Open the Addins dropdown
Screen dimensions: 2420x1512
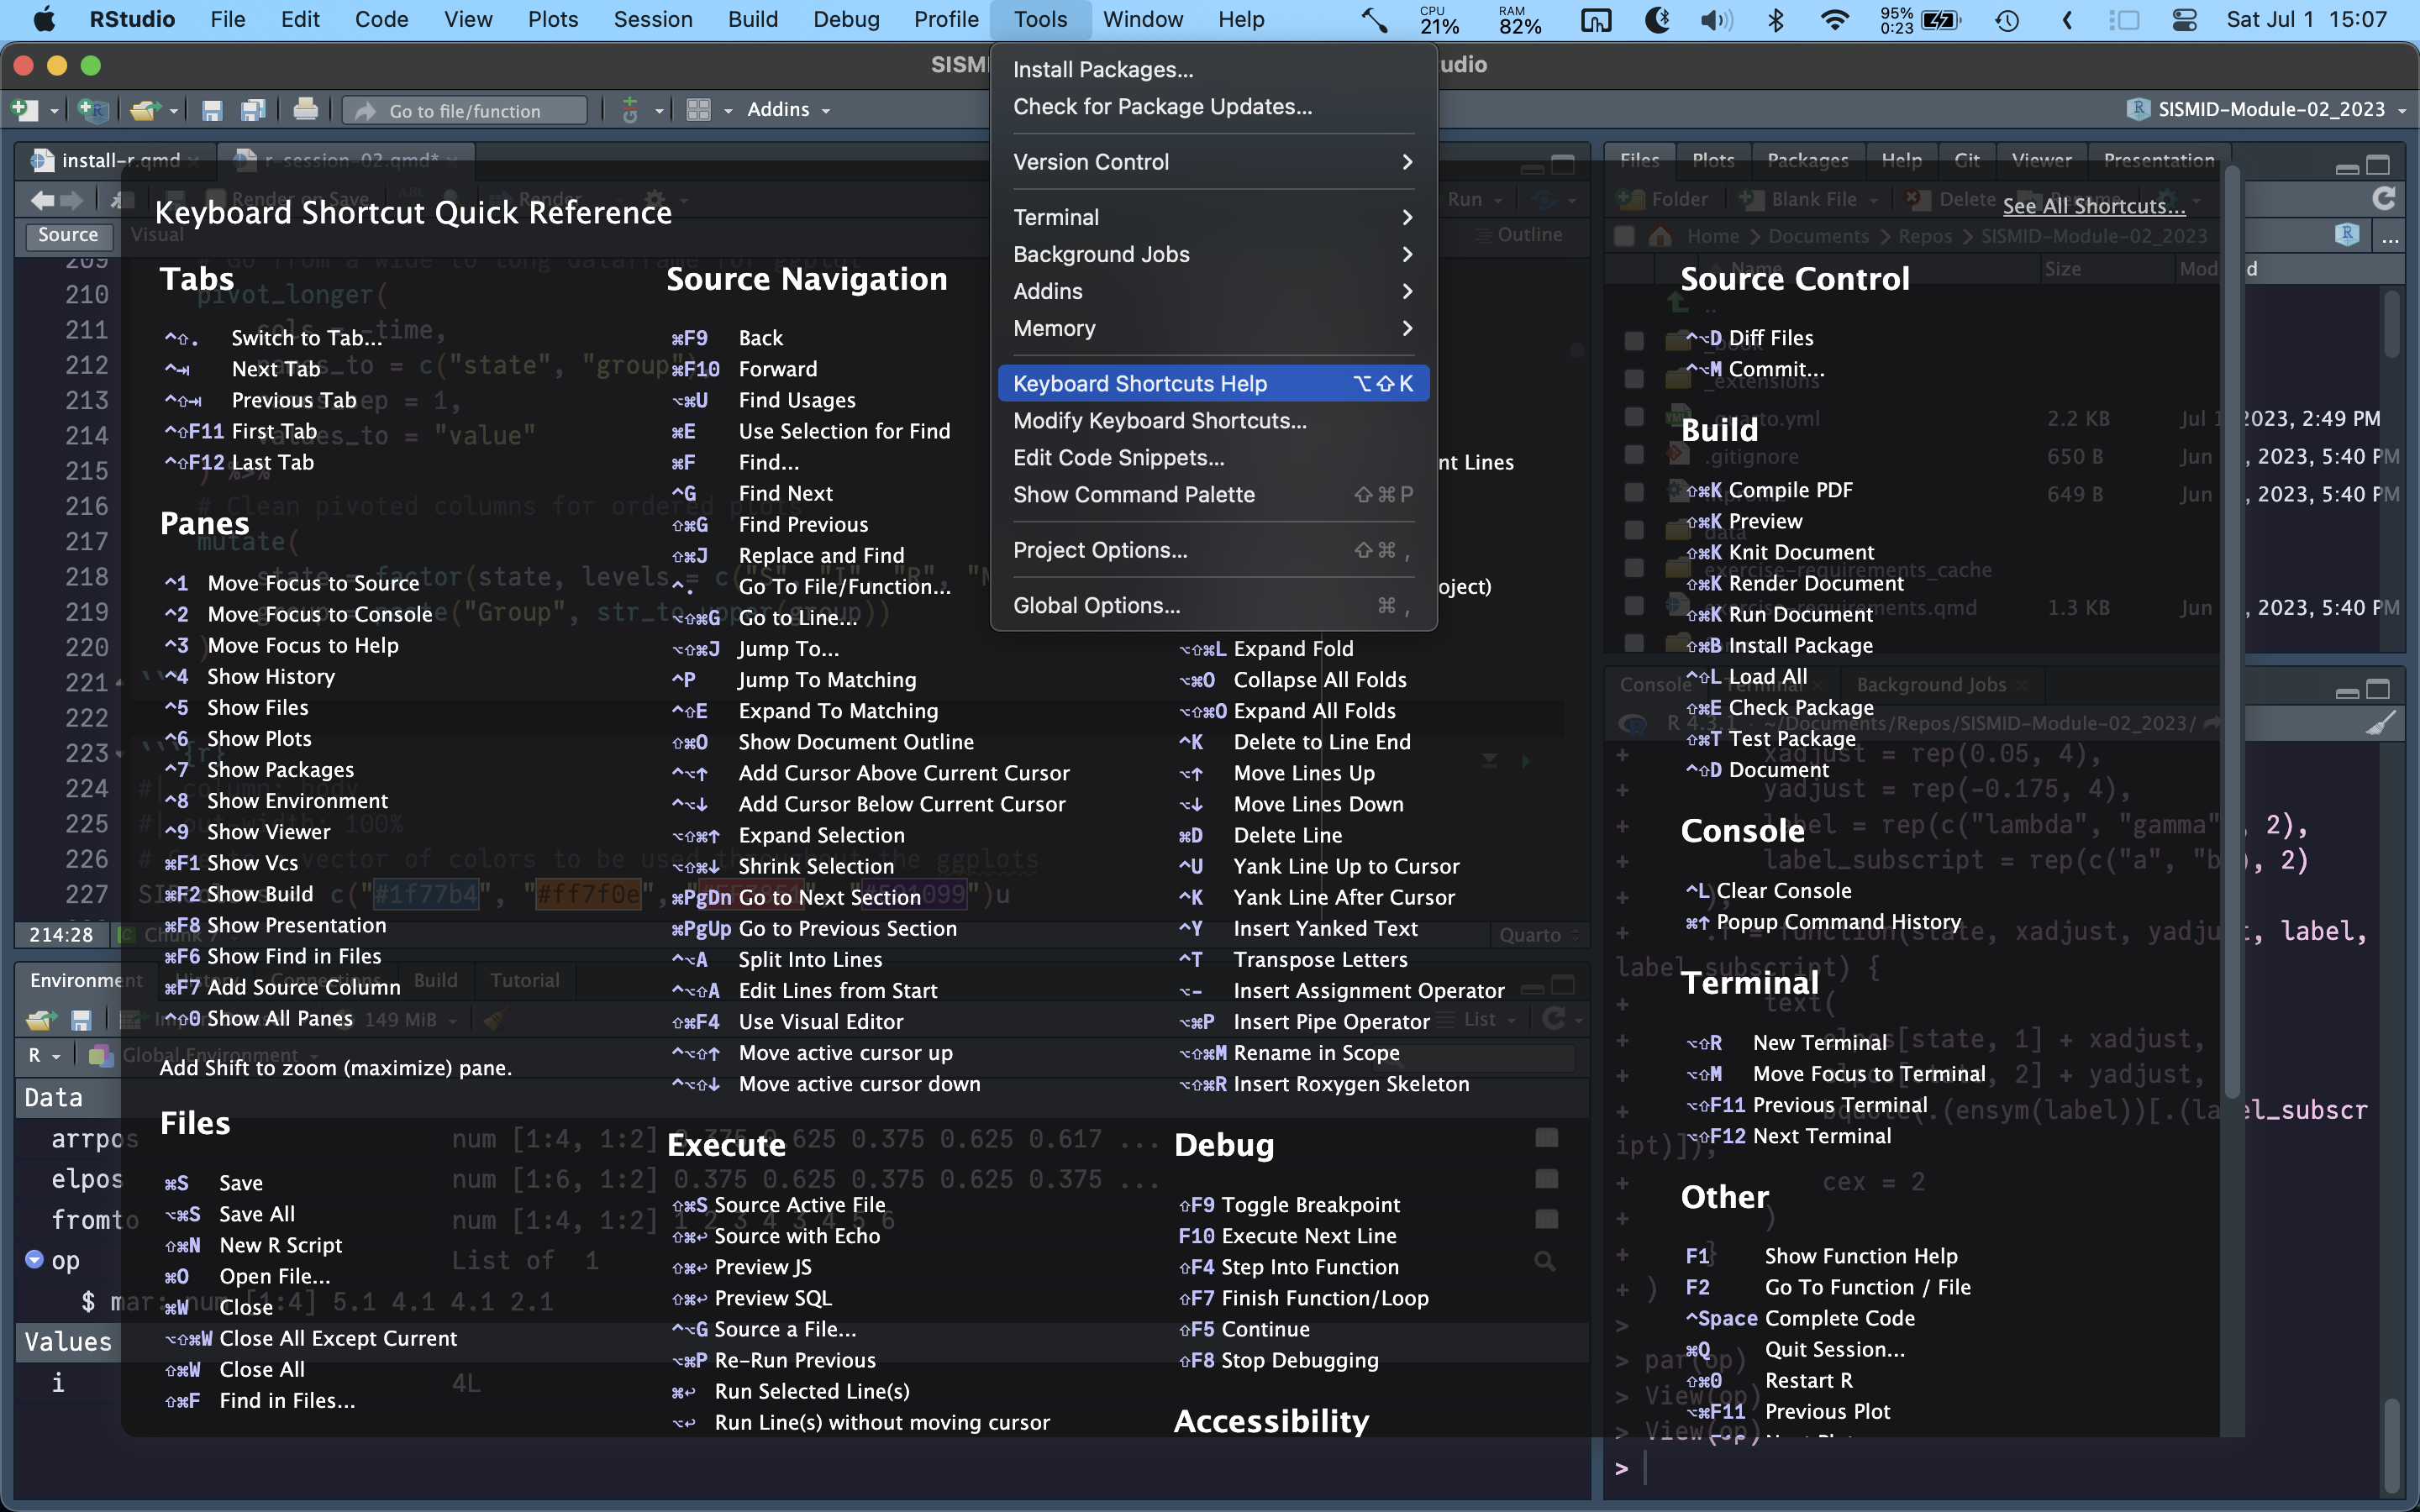pos(788,110)
